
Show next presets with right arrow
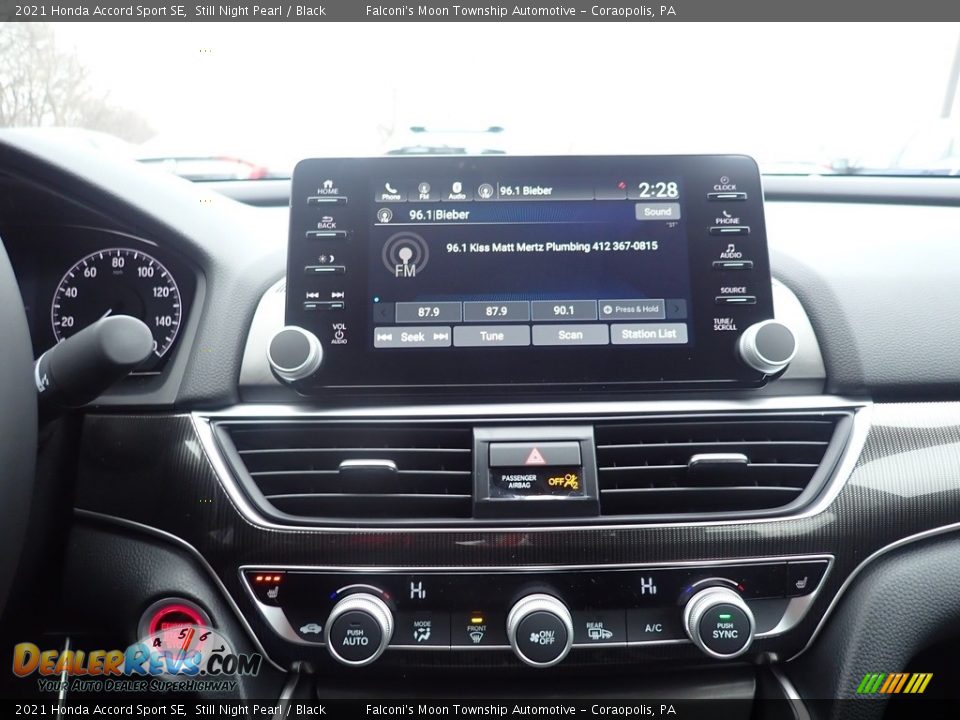(677, 309)
